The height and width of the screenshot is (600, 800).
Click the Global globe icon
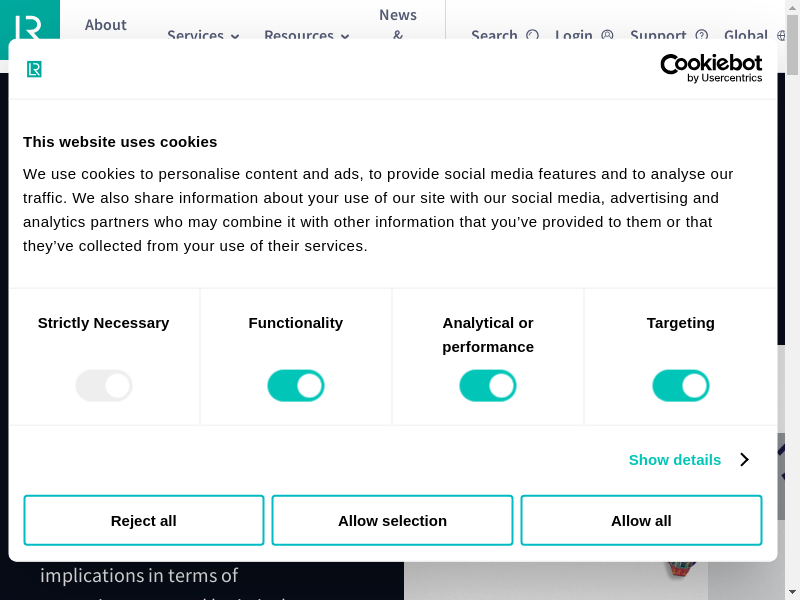click(782, 35)
